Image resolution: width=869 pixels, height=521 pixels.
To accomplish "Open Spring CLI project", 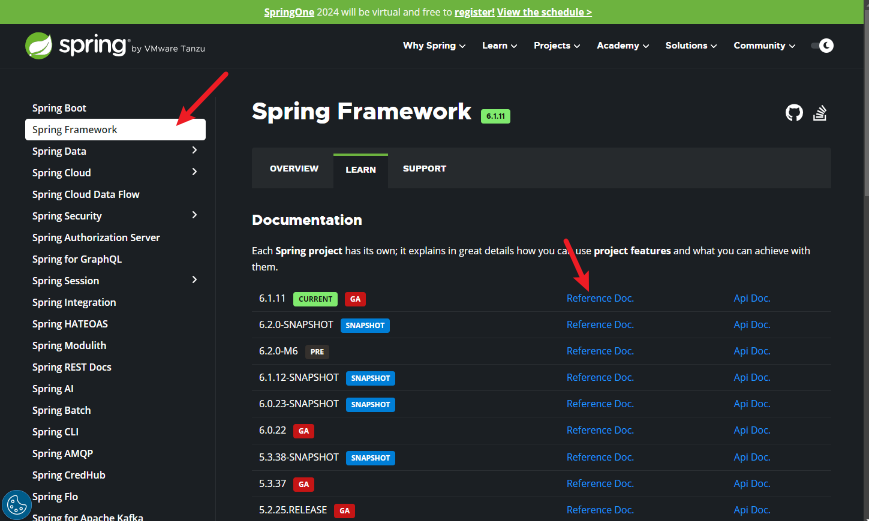I will pos(55,432).
